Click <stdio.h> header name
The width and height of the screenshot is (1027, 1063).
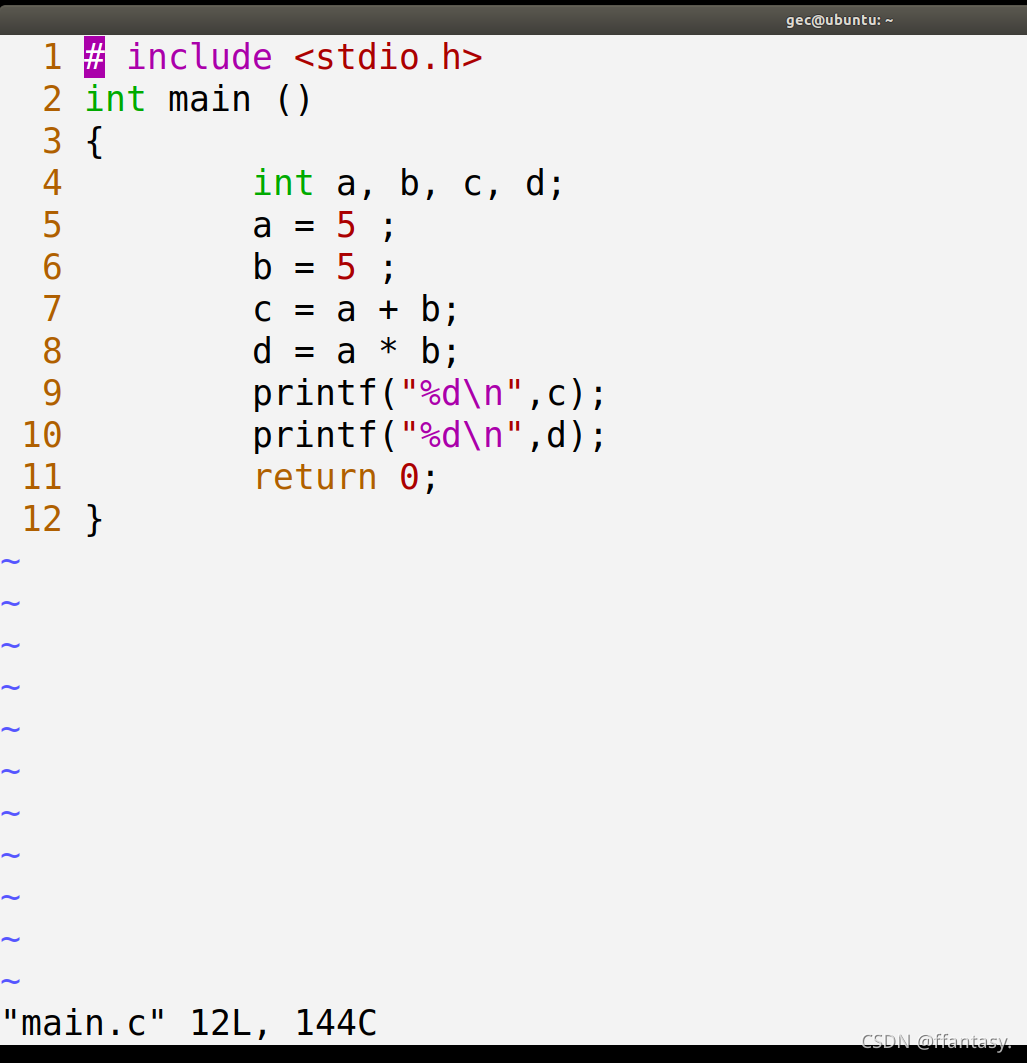(388, 57)
